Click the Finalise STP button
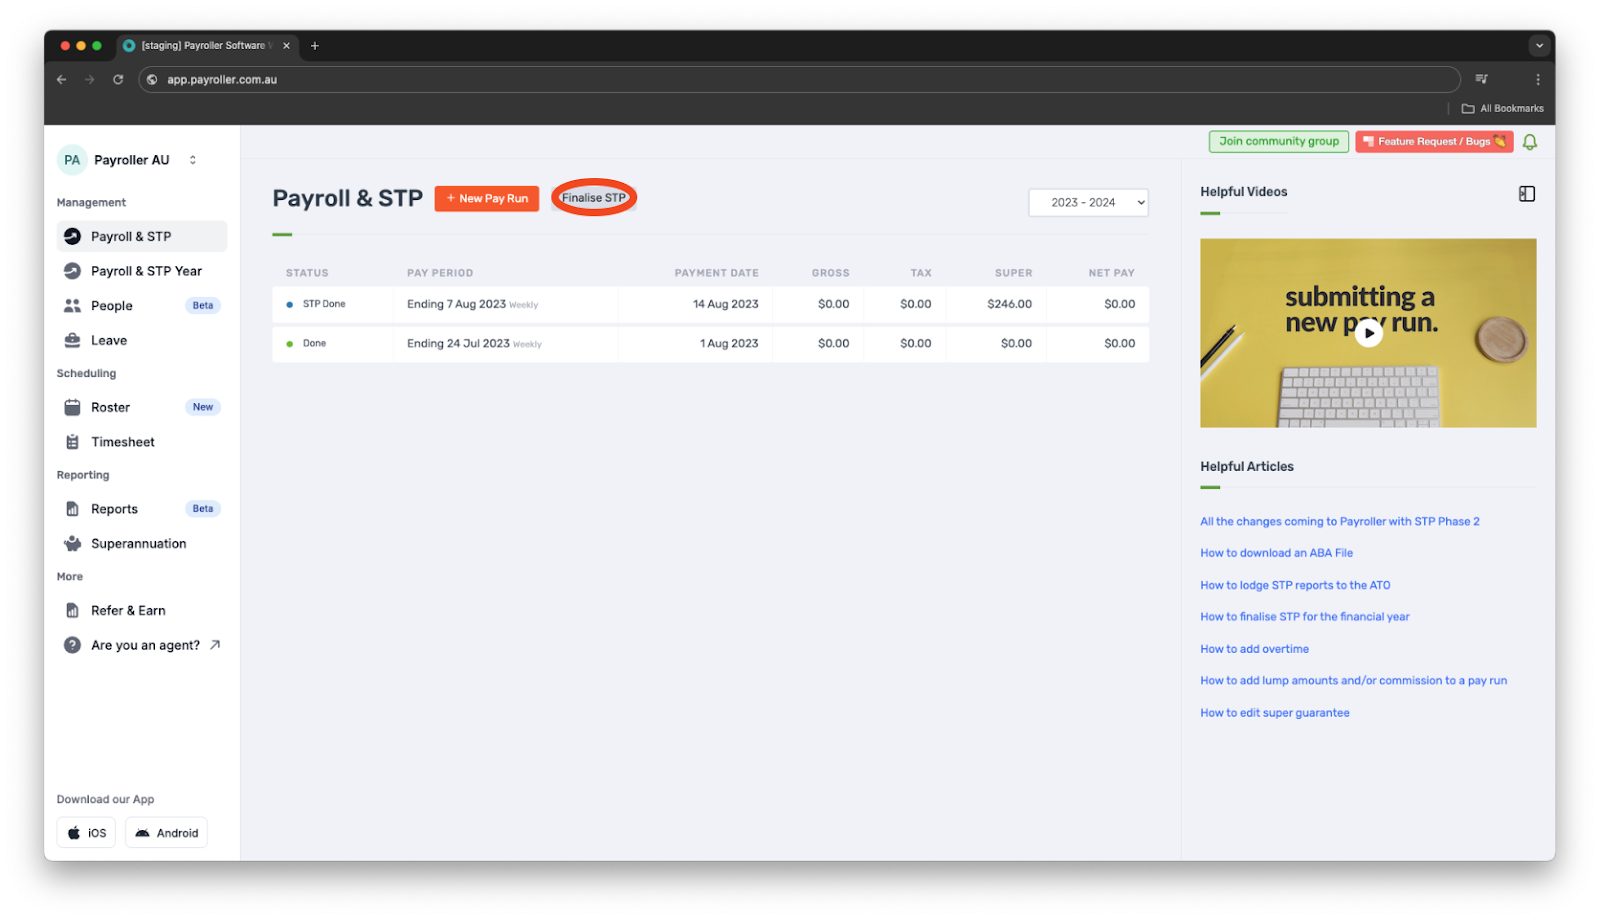The height and width of the screenshot is (919, 1600). [x=593, y=197]
